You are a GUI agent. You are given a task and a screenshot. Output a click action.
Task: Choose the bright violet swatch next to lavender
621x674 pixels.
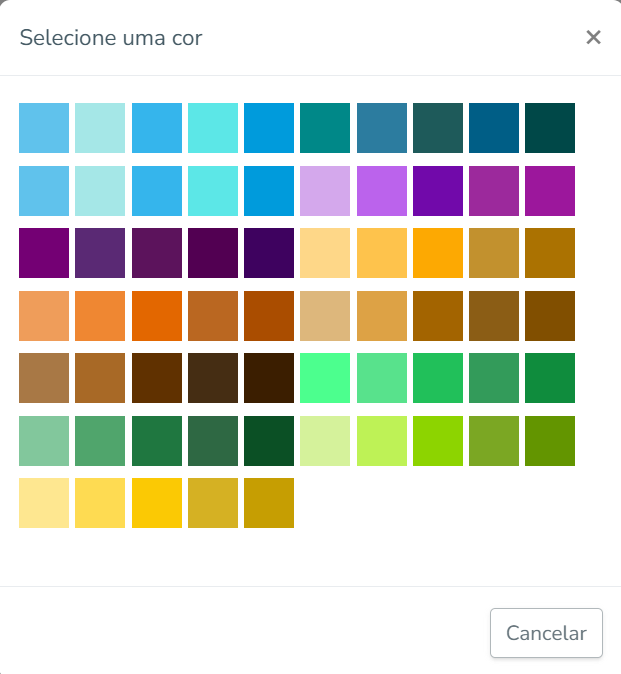click(382, 191)
